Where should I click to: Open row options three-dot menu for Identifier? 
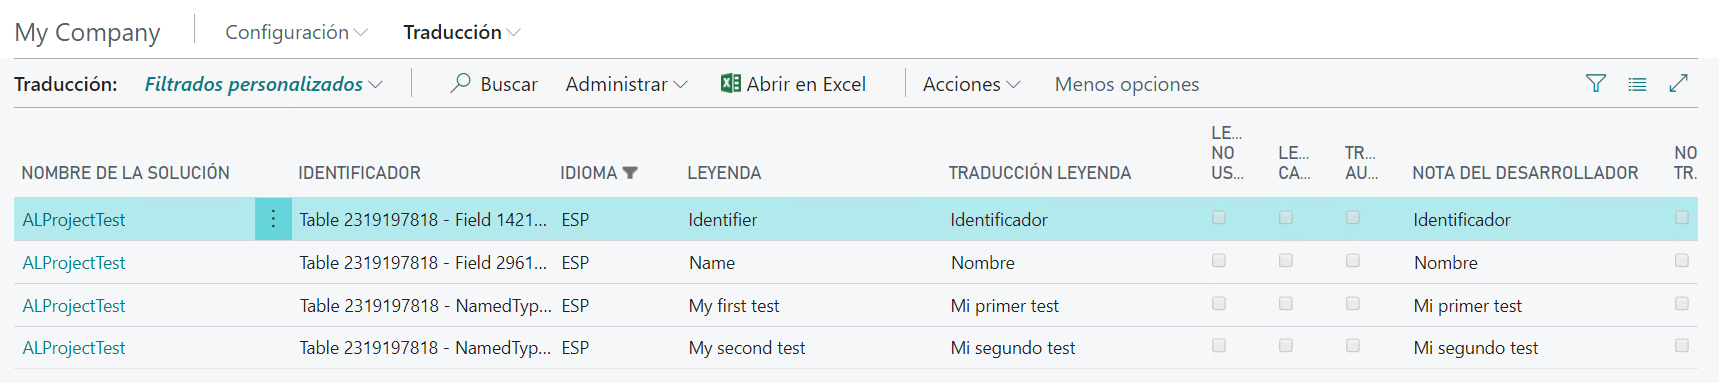point(273,219)
